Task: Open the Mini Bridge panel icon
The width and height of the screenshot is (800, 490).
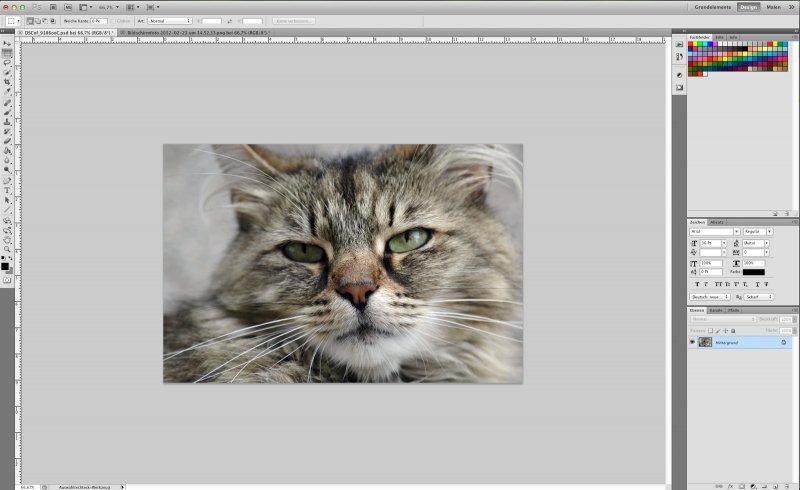Action: coord(68,7)
